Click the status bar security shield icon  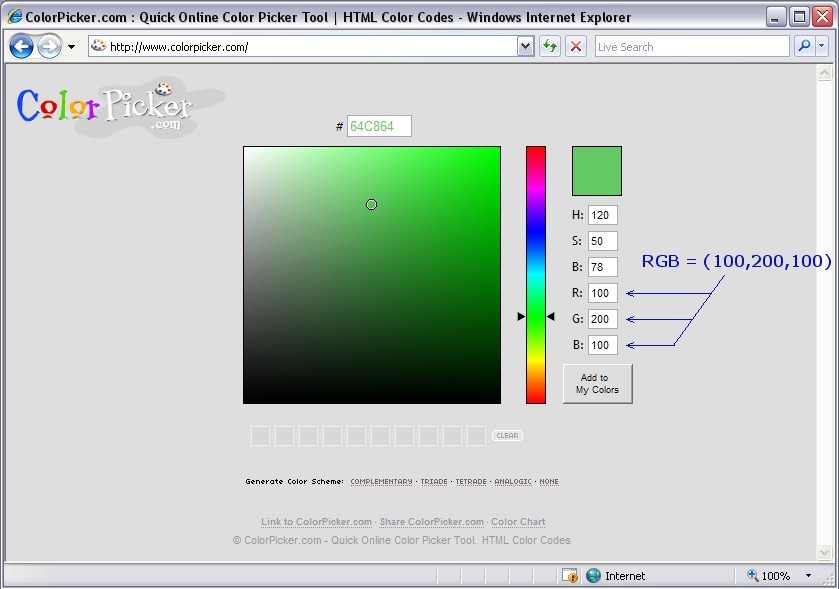tap(570, 576)
